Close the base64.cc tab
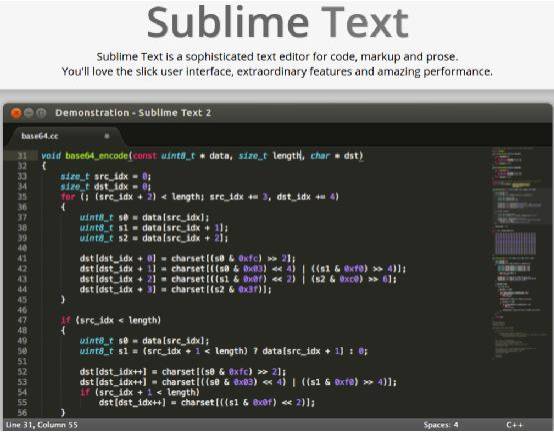This screenshot has width=554, height=432. click(107, 136)
